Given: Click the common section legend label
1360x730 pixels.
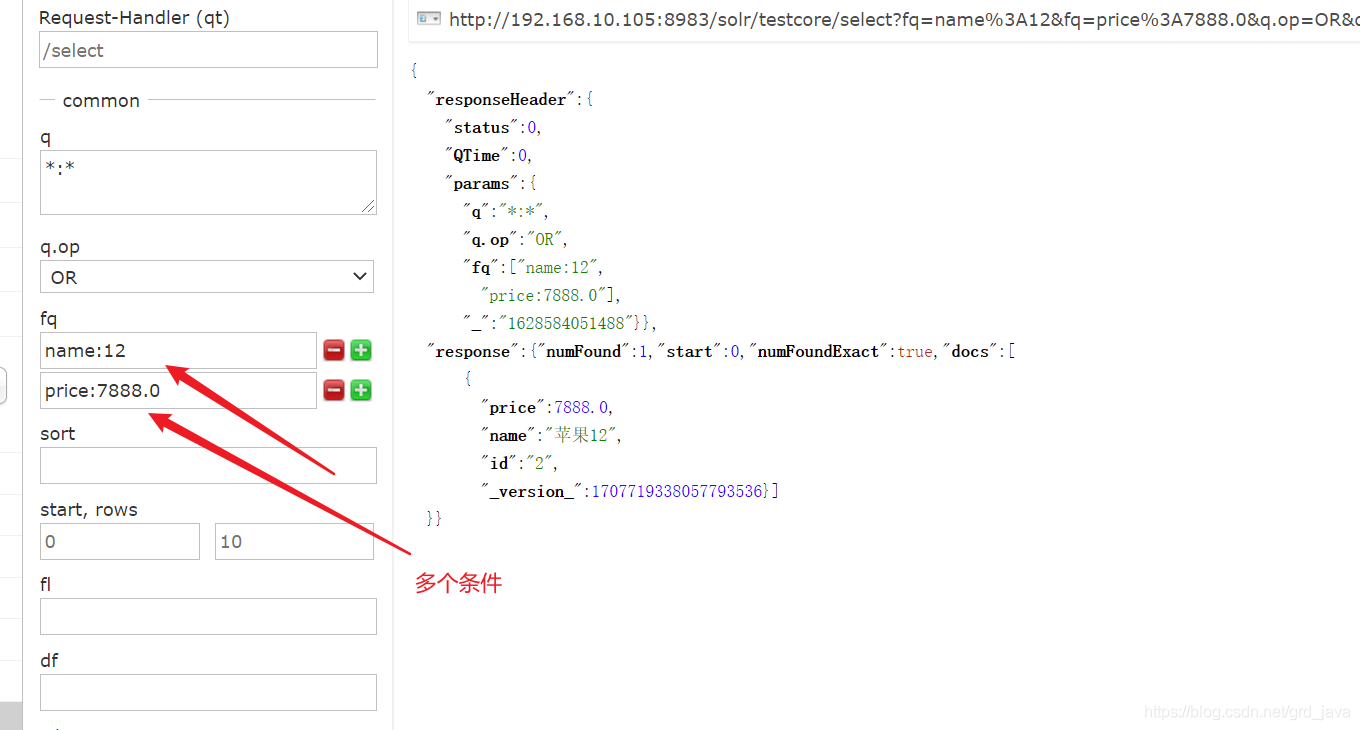Looking at the screenshot, I should (101, 100).
